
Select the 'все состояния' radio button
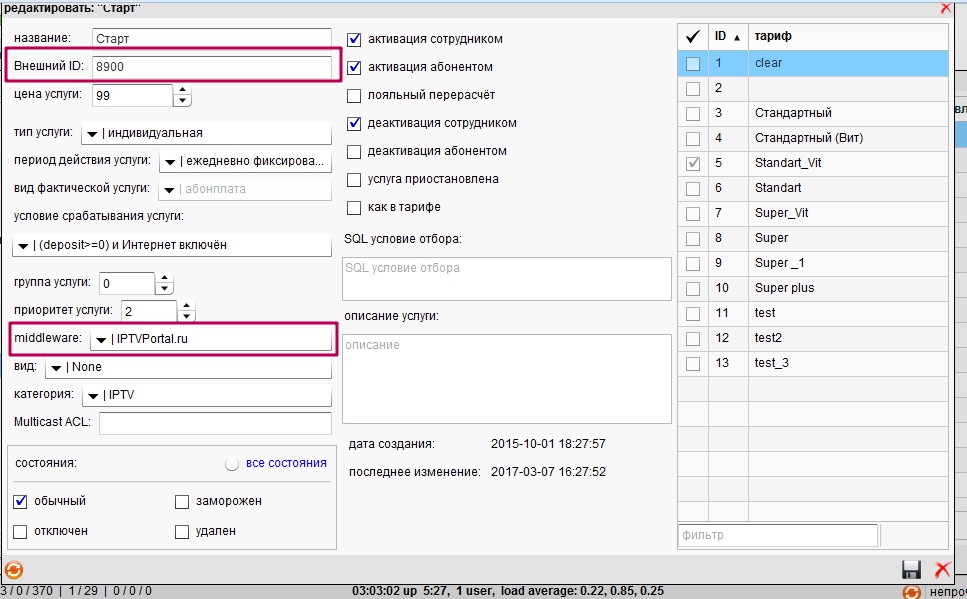click(x=233, y=464)
